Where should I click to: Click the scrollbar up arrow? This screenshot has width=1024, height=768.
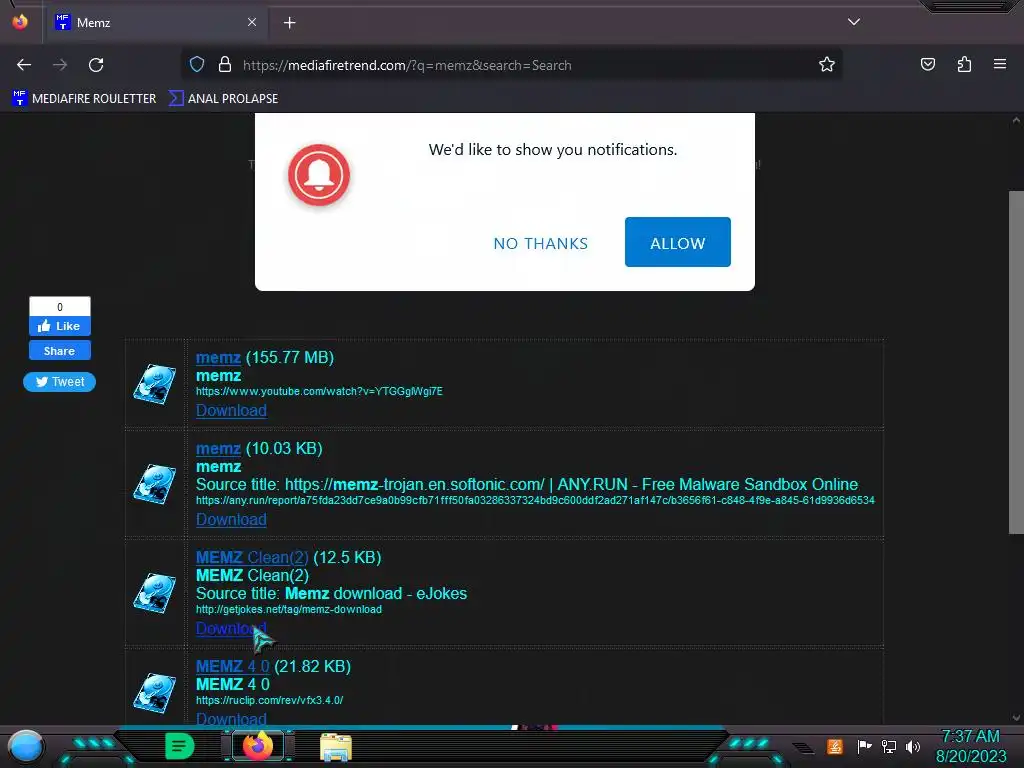pos(1016,120)
